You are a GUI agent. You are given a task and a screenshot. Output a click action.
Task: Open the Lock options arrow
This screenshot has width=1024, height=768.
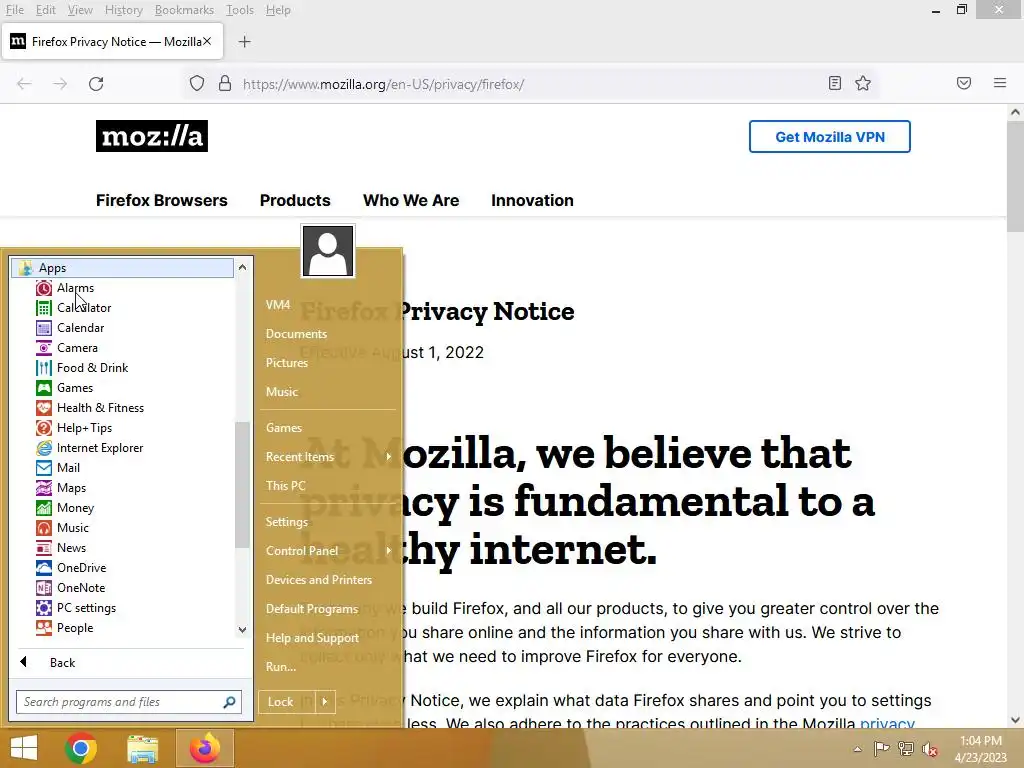pos(325,702)
